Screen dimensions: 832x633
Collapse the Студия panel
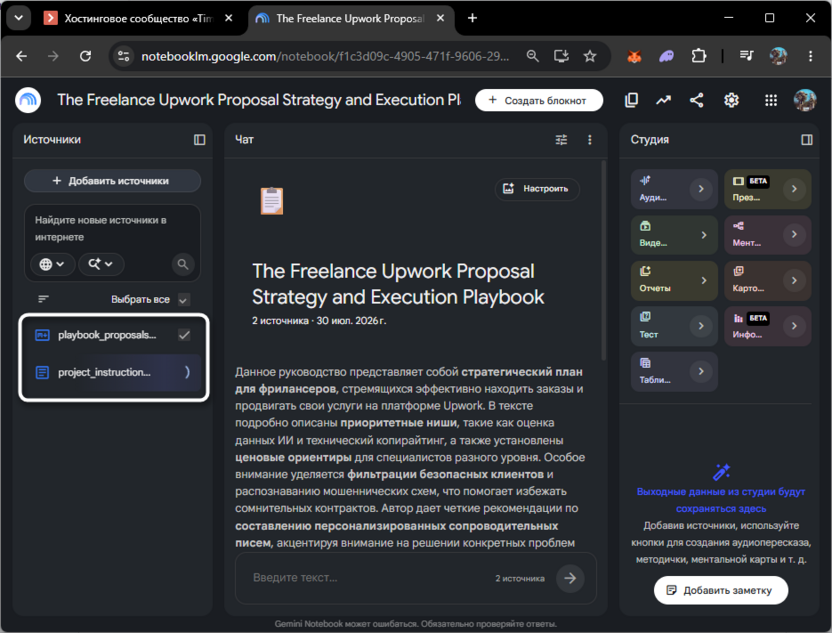tap(807, 140)
